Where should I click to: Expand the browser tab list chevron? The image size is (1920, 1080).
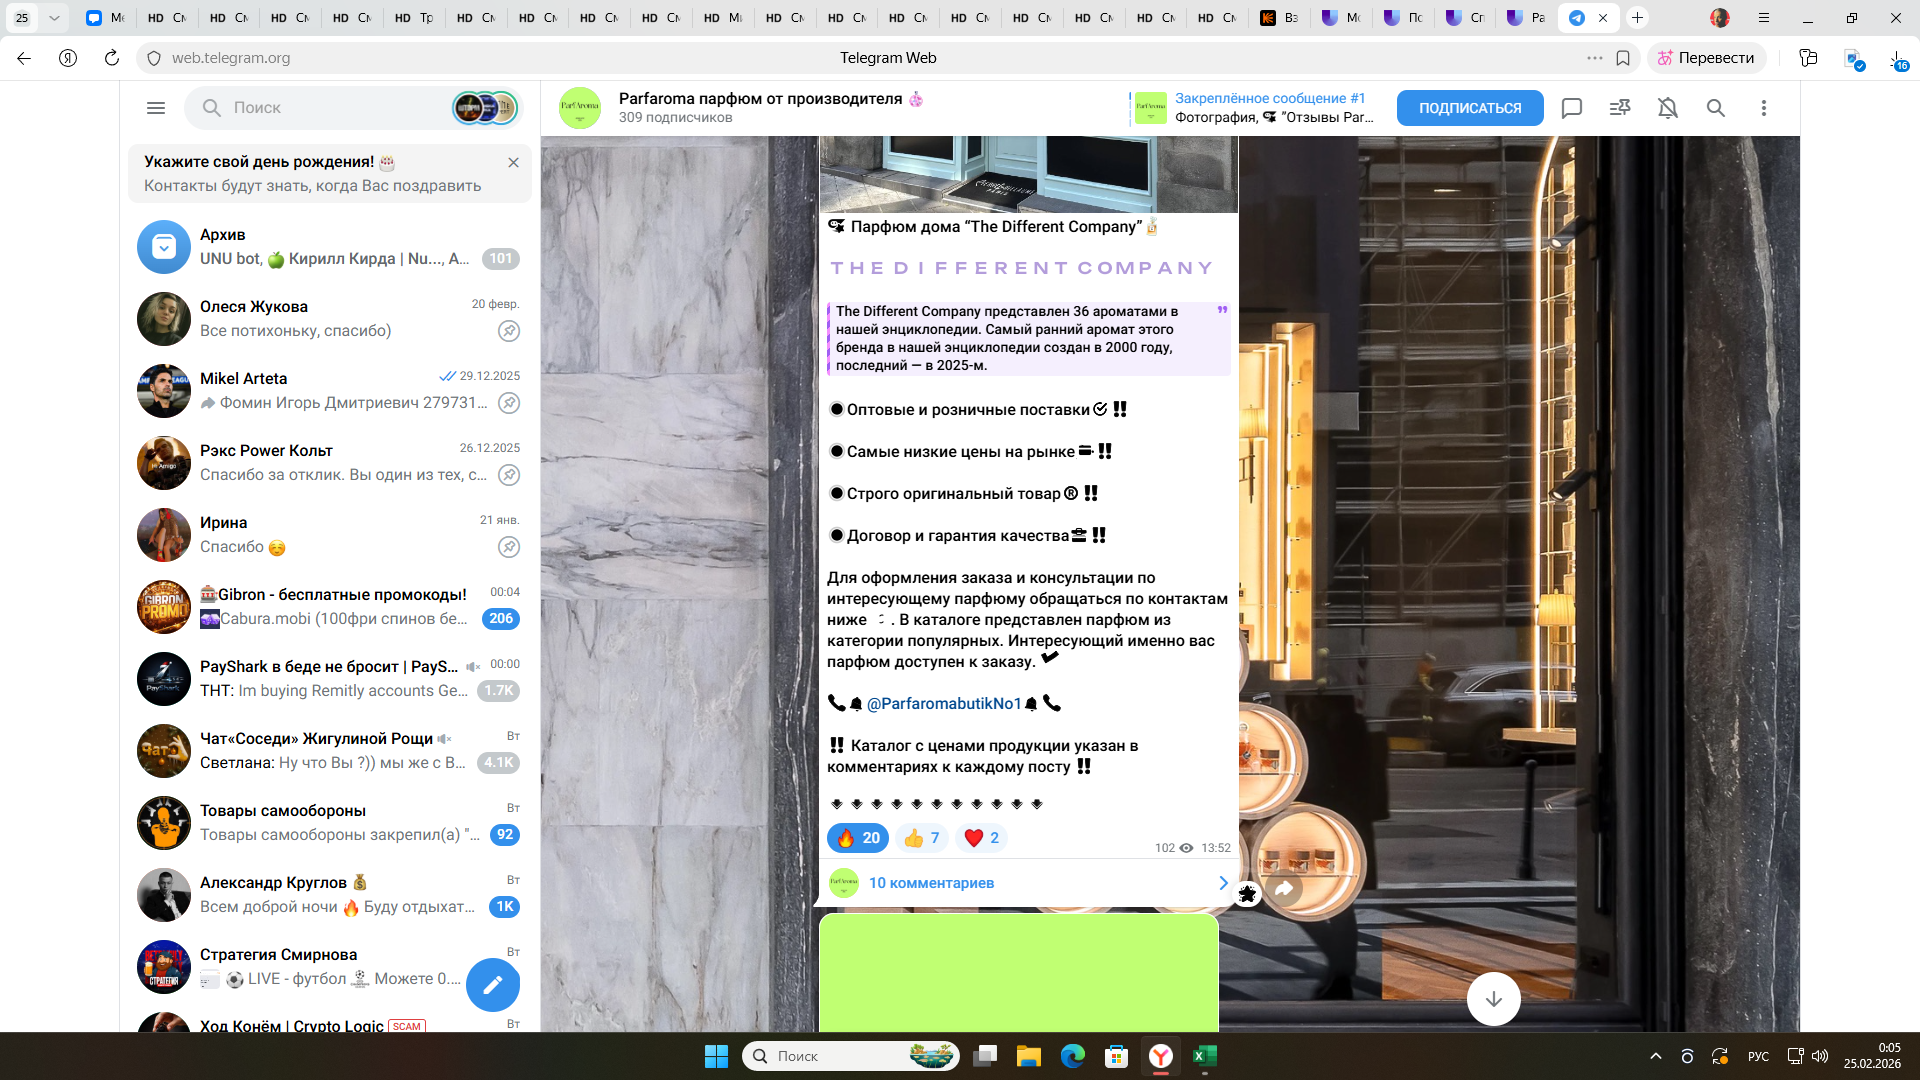click(x=54, y=18)
